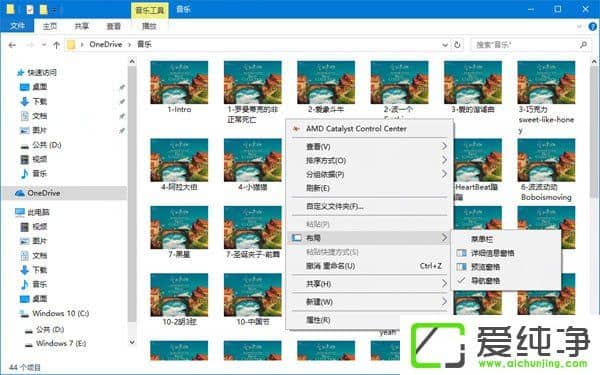Unpin 桌面 using its pin icon
600x375 pixels.
click(122, 87)
